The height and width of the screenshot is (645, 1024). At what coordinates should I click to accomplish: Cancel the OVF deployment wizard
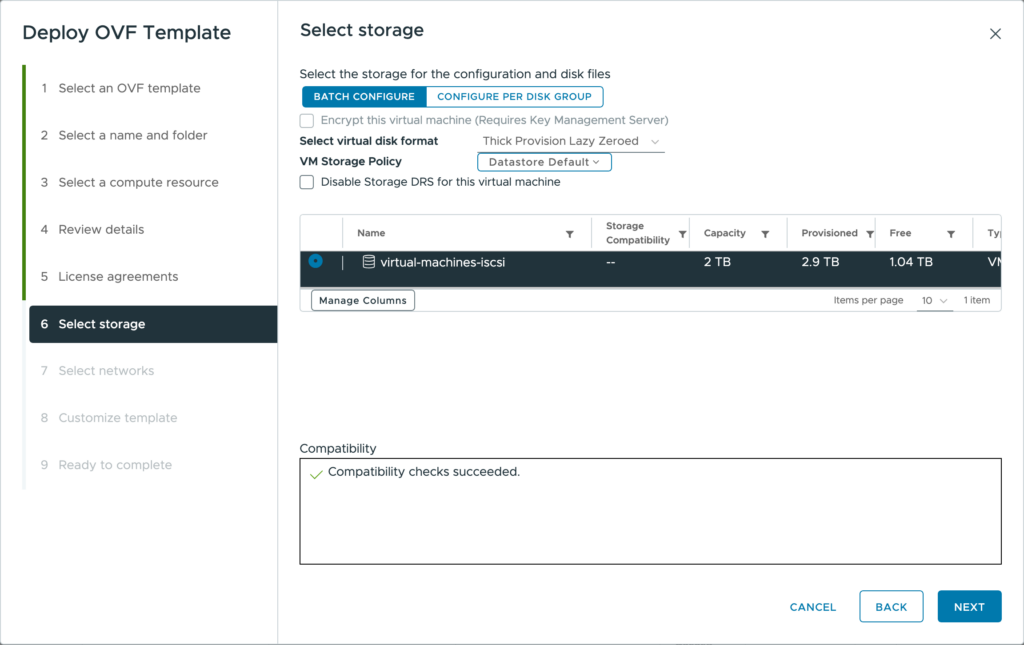pos(812,607)
